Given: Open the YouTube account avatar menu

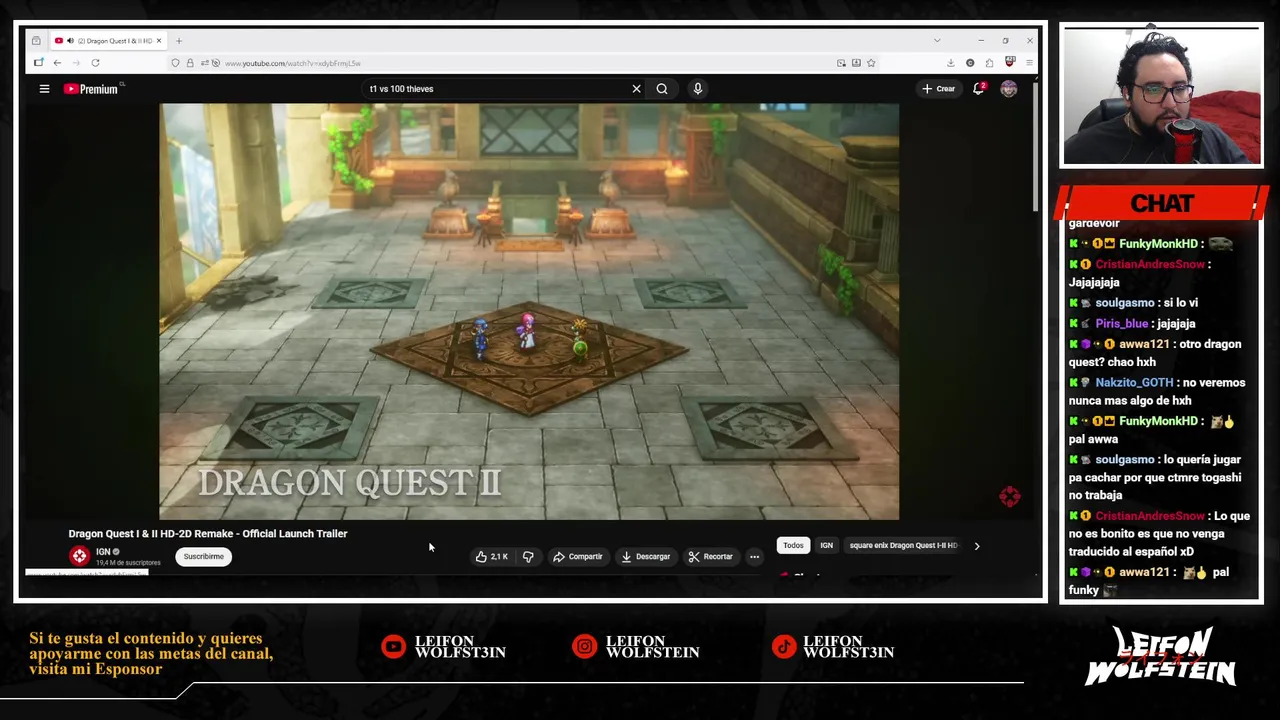Looking at the screenshot, I should 1009,89.
